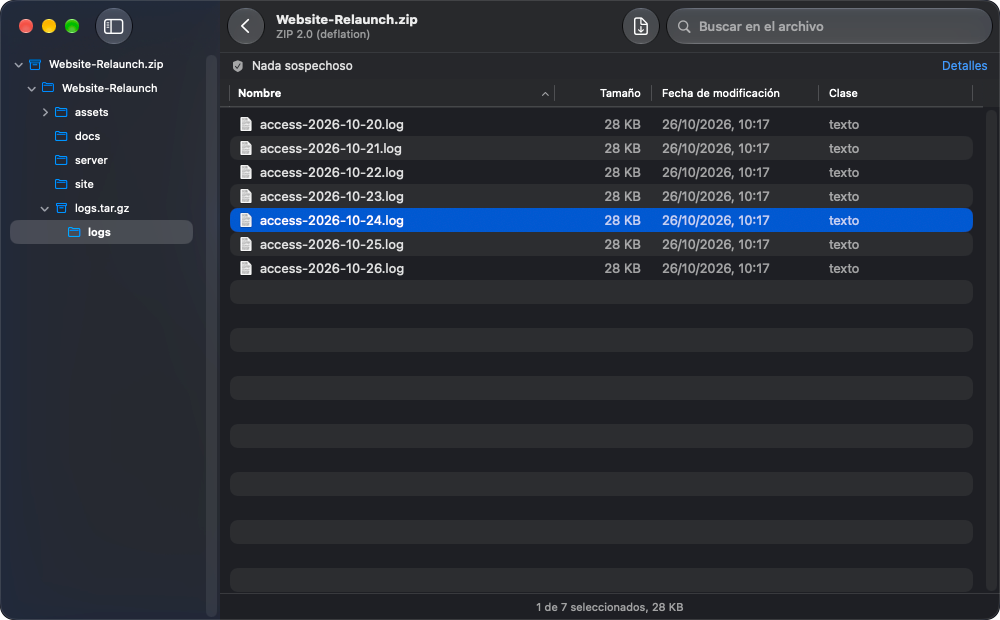This screenshot has width=1000, height=620.
Task: Select the server folder in the sidebar
Action: tap(101, 160)
